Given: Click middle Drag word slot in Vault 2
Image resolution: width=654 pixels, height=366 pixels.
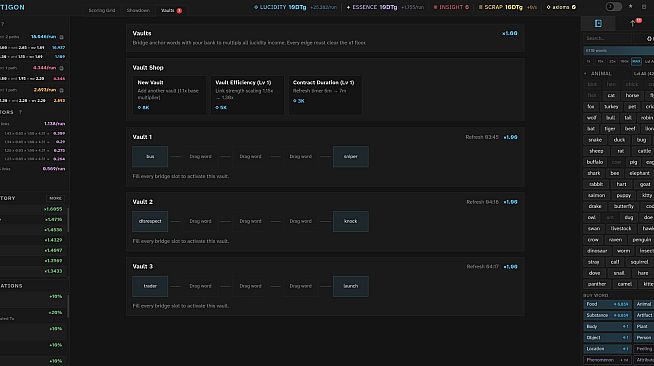Looking at the screenshot, I should [x=250, y=221].
